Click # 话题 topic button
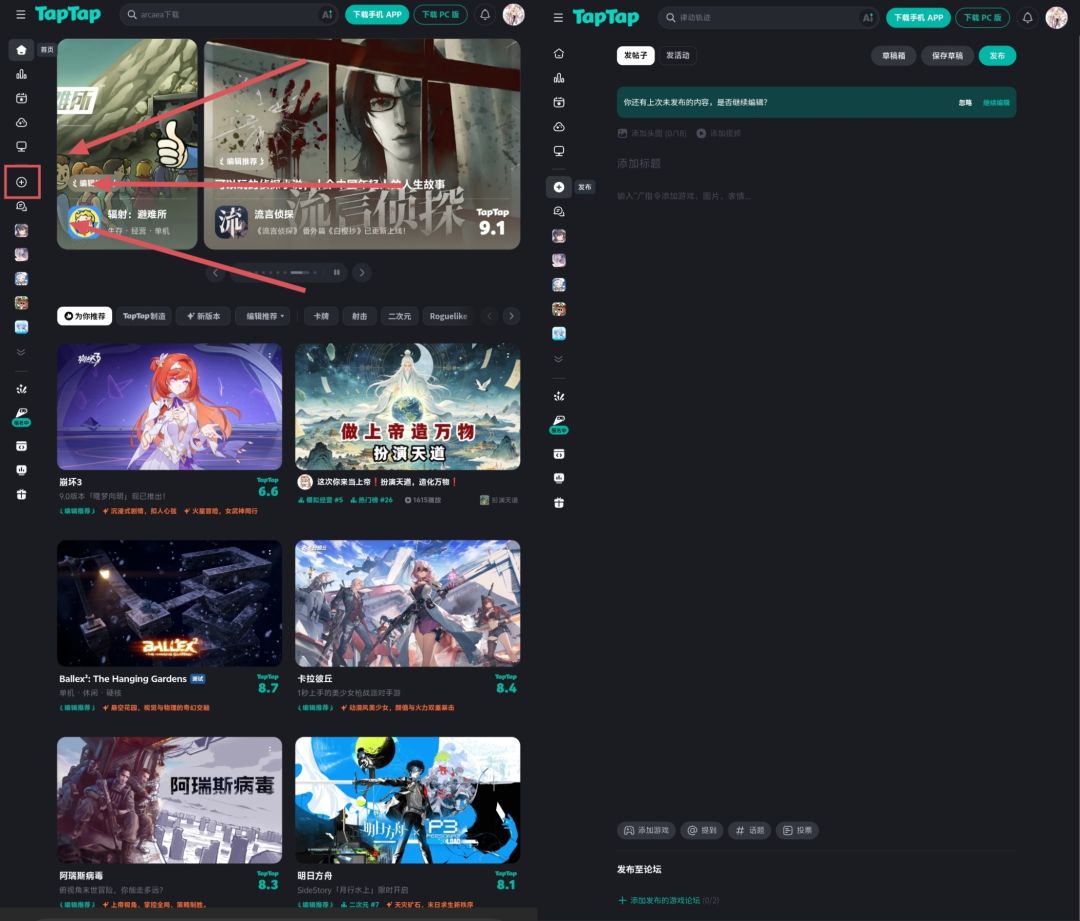The image size is (1080, 921). click(749, 831)
